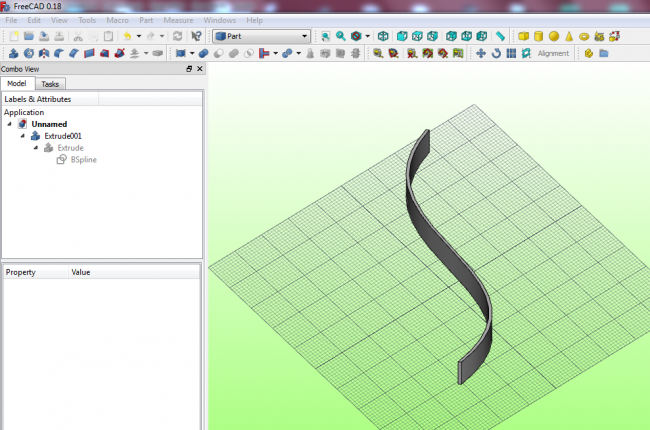Collapse the Unnamed document node
Viewport: 650px width, 430px height.
(x=9, y=124)
